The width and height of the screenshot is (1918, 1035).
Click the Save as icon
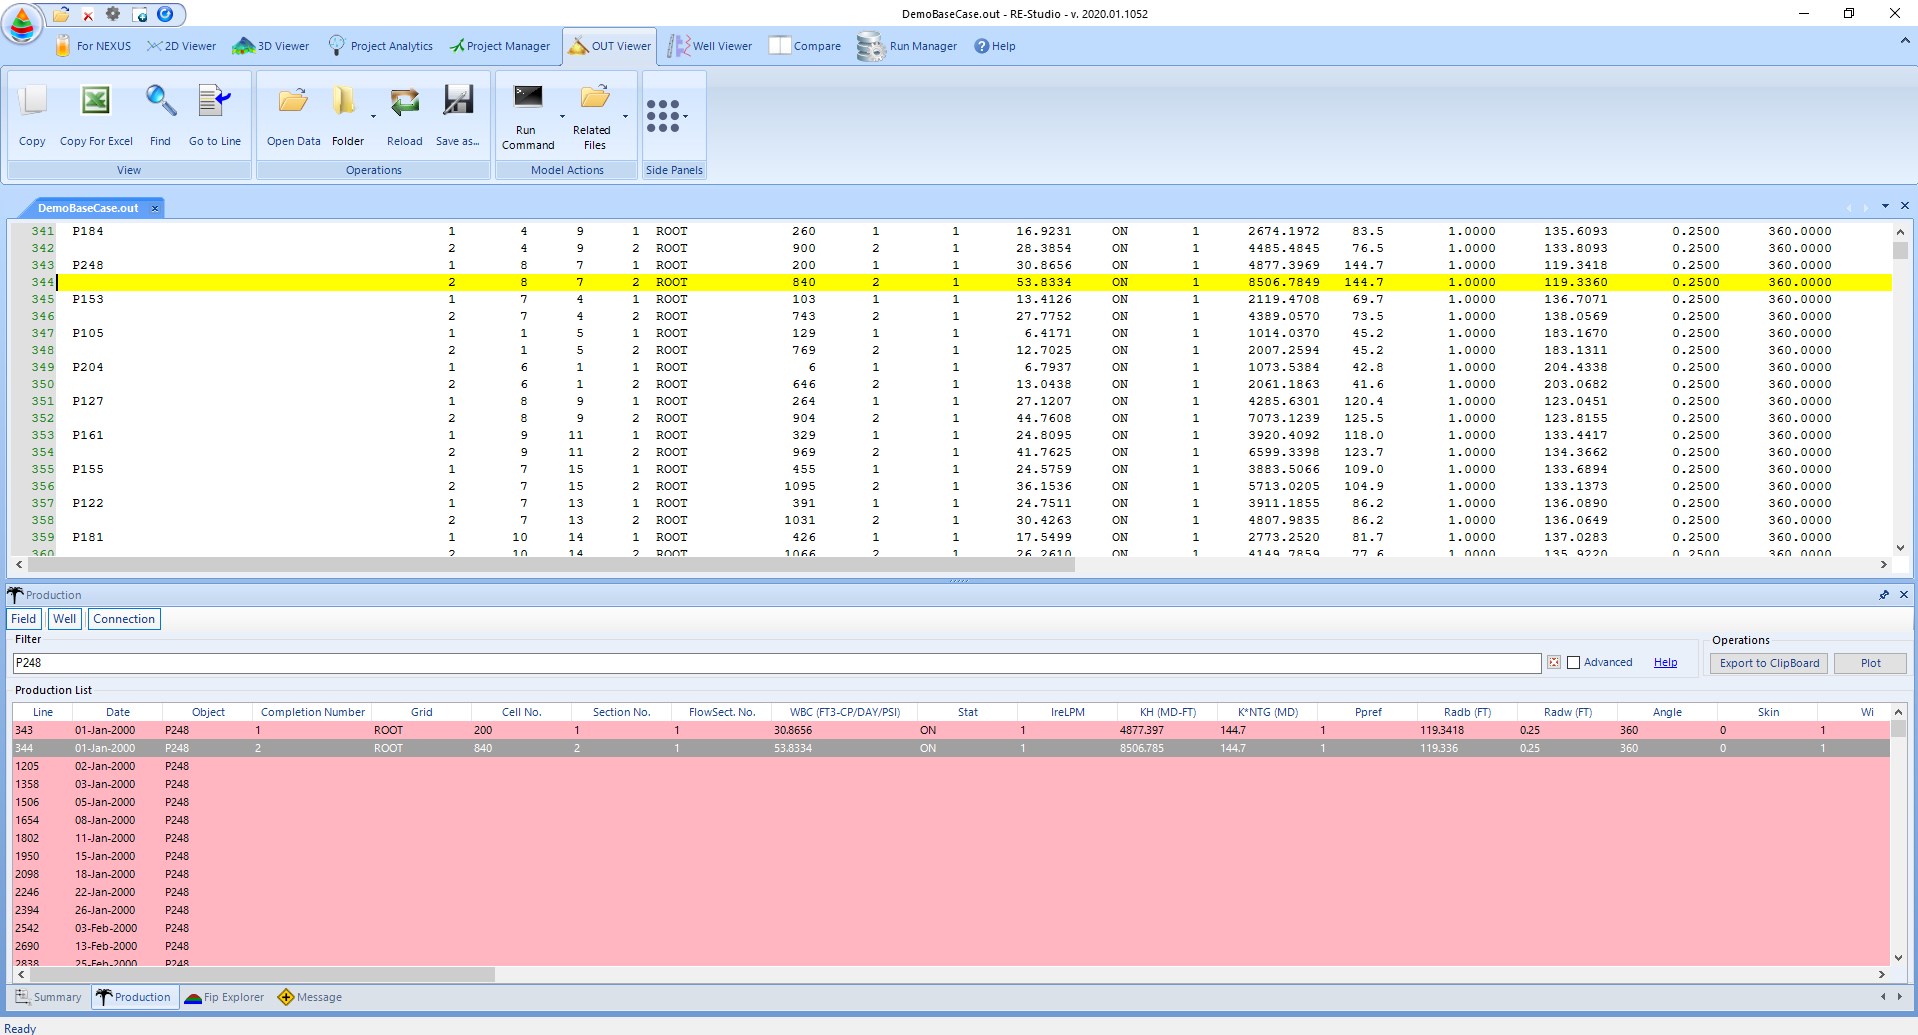pos(458,102)
